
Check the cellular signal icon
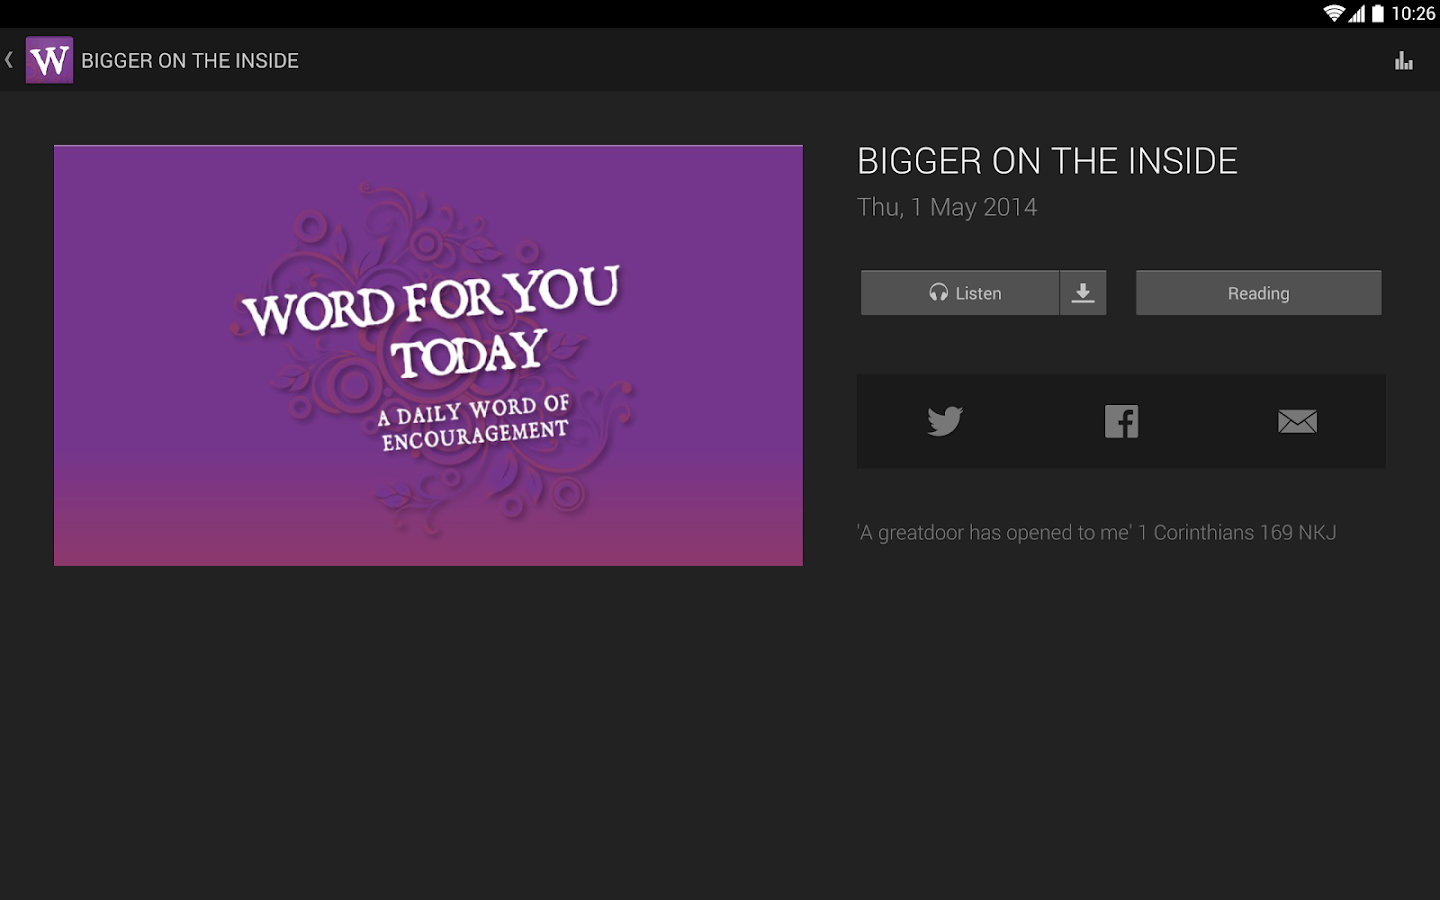pyautogui.click(x=1357, y=13)
